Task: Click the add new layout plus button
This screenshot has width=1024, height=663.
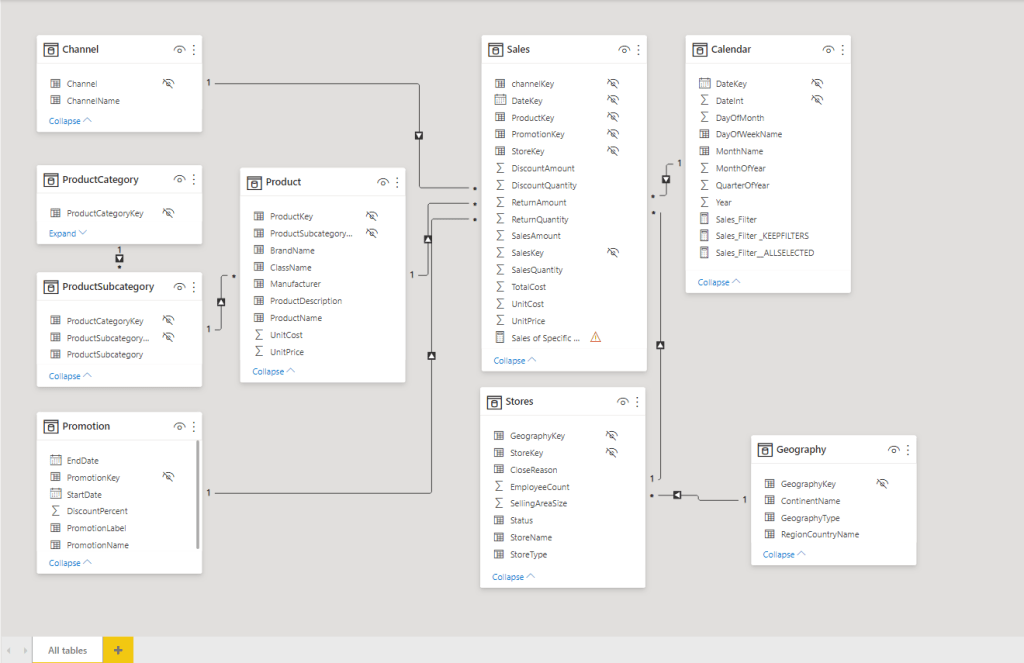Action: (118, 650)
